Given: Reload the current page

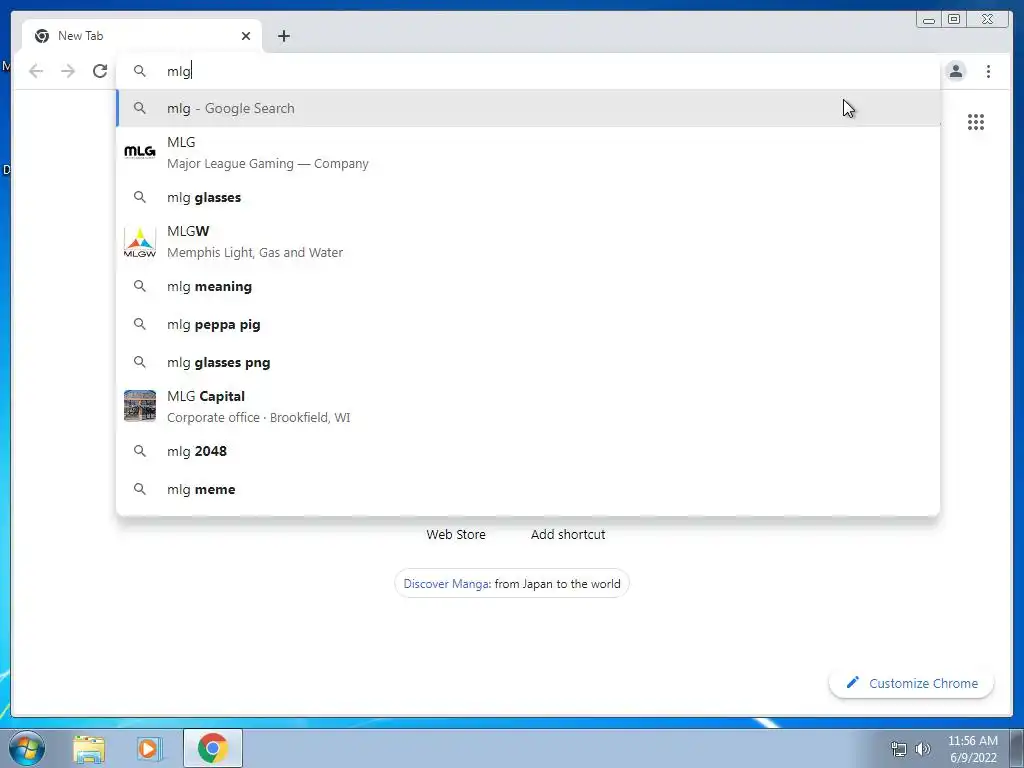Looking at the screenshot, I should click(100, 71).
